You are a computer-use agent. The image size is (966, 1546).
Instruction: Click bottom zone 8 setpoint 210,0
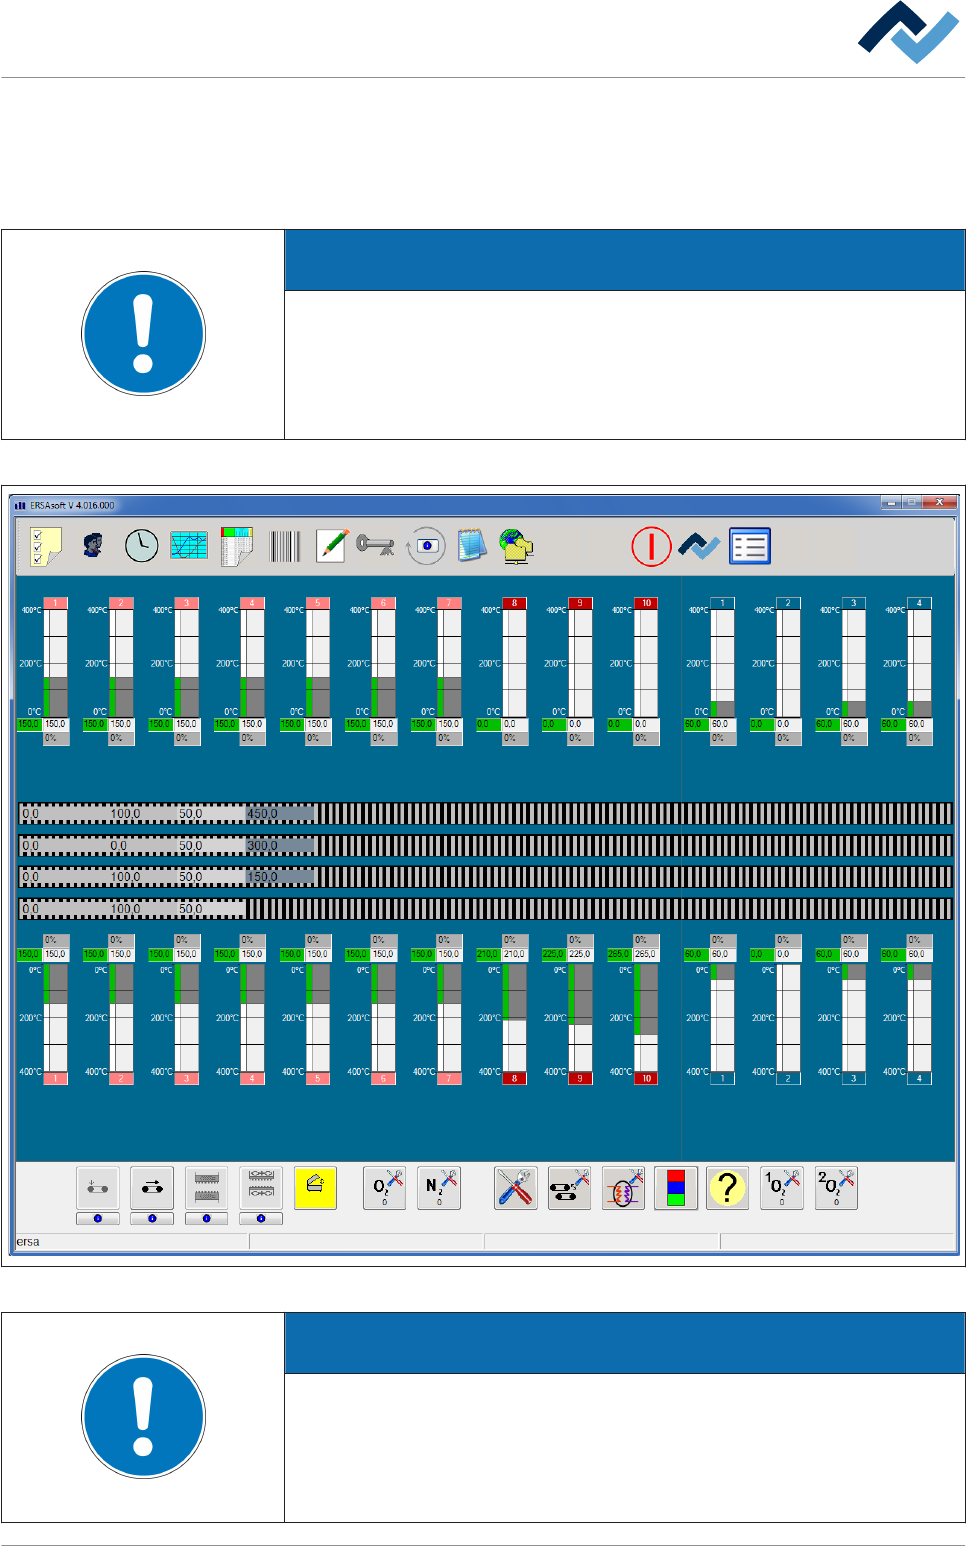488,954
